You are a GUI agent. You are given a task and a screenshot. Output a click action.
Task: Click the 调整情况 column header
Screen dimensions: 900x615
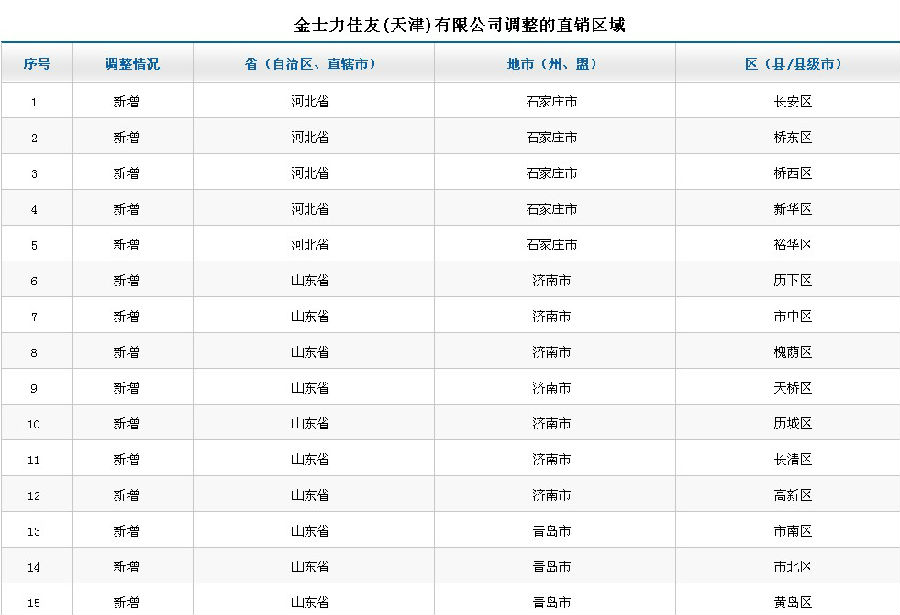(x=133, y=64)
